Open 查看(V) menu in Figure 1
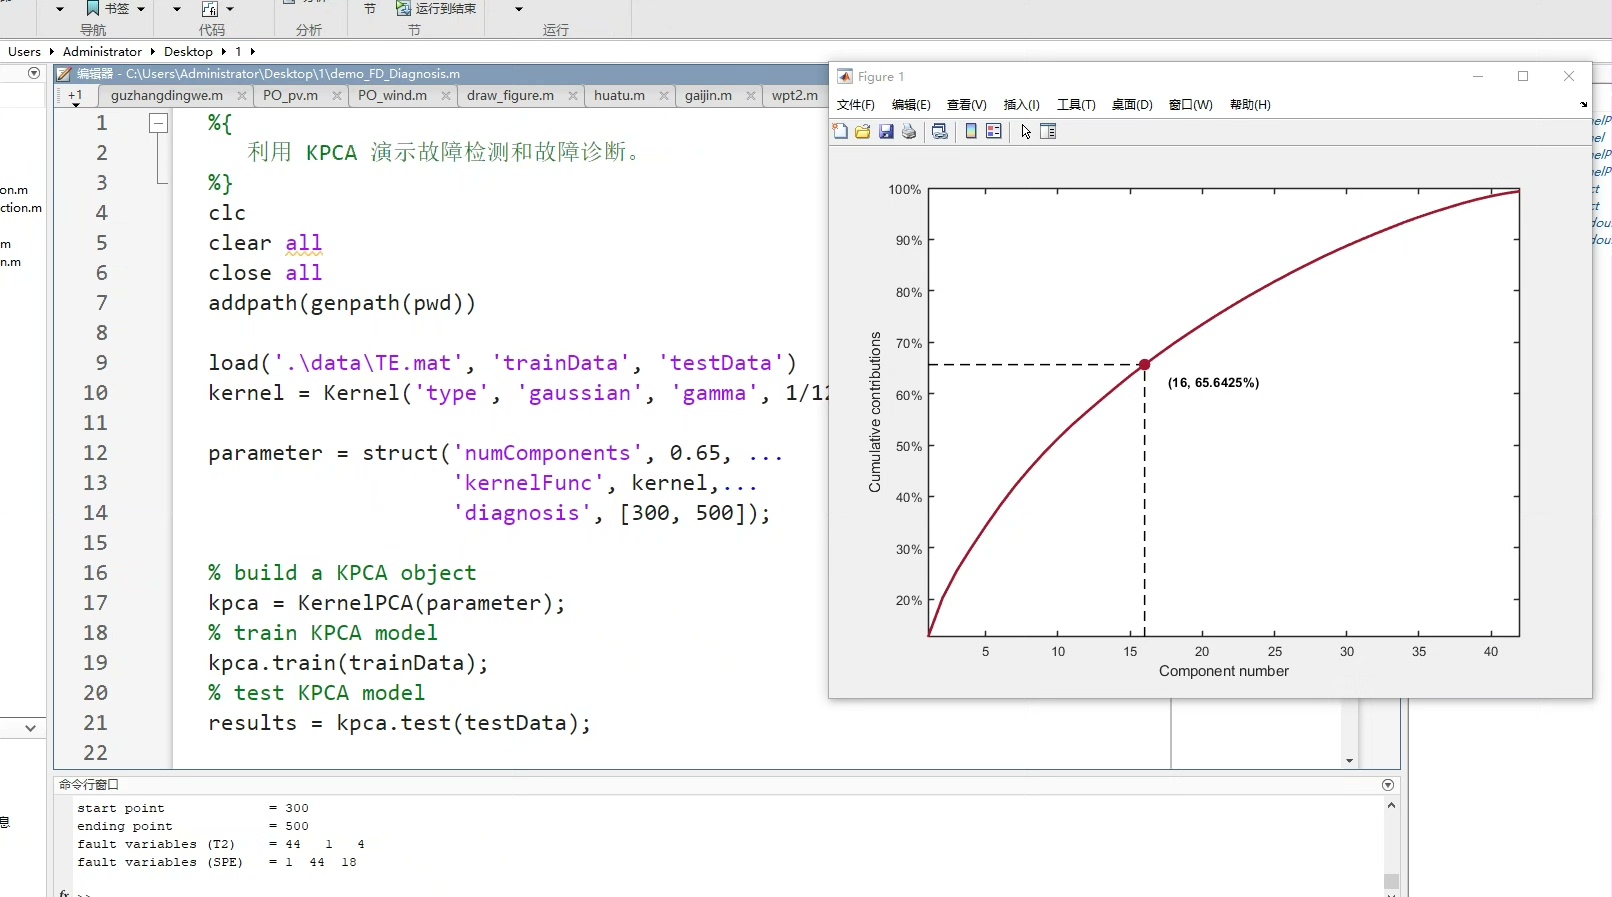The height and width of the screenshot is (897, 1612). coord(967,105)
